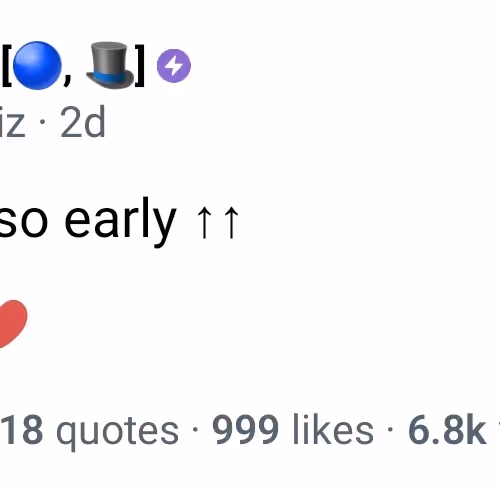Screen dimensions: 500x485
Task: Click the second up arrow in the post text
Action: tap(232, 222)
